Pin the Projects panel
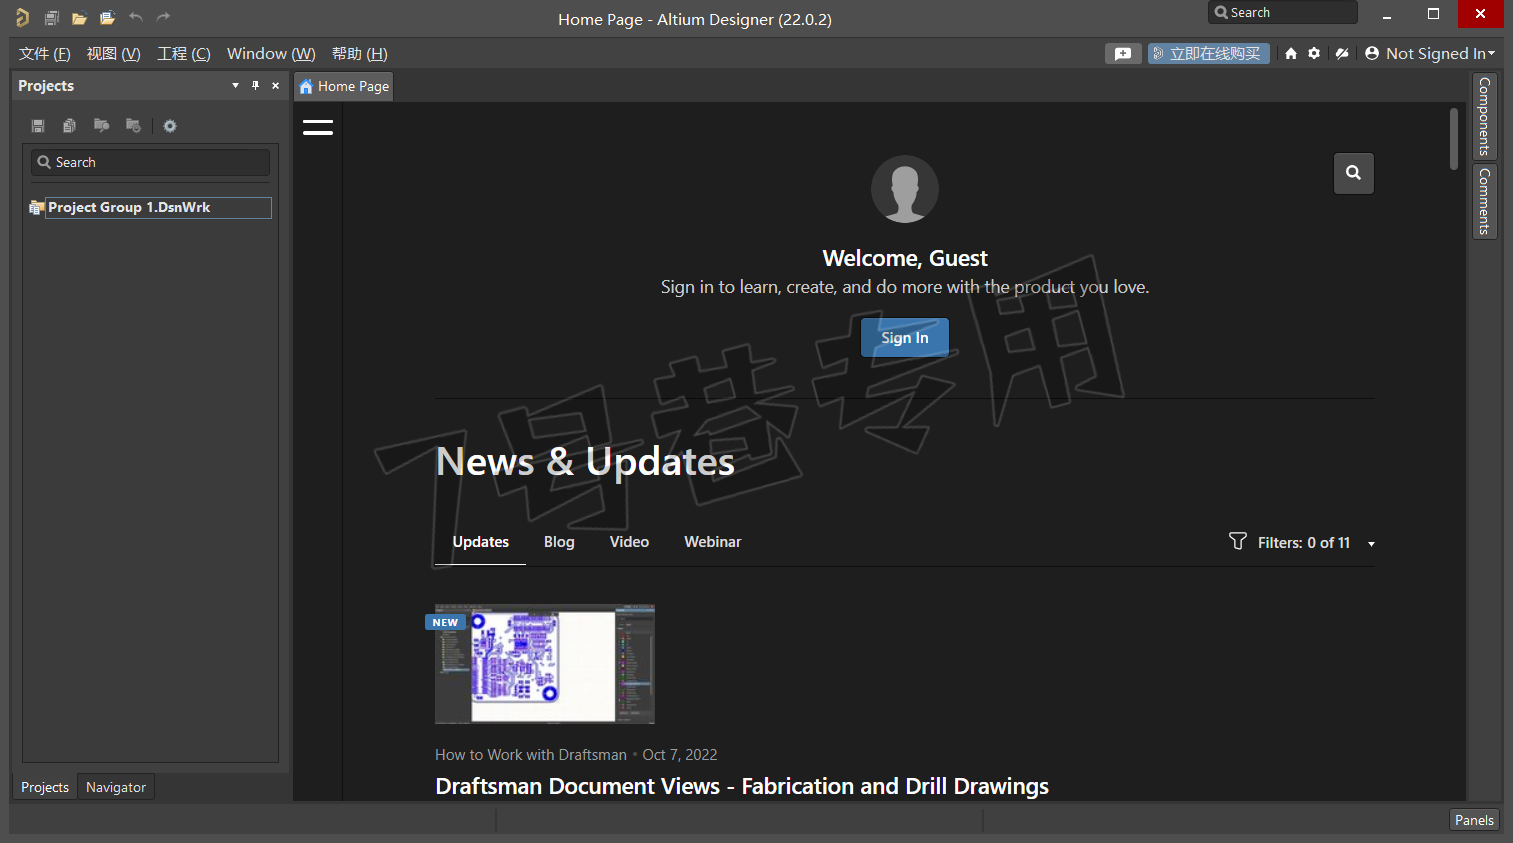This screenshot has height=843, width=1513. [x=255, y=86]
